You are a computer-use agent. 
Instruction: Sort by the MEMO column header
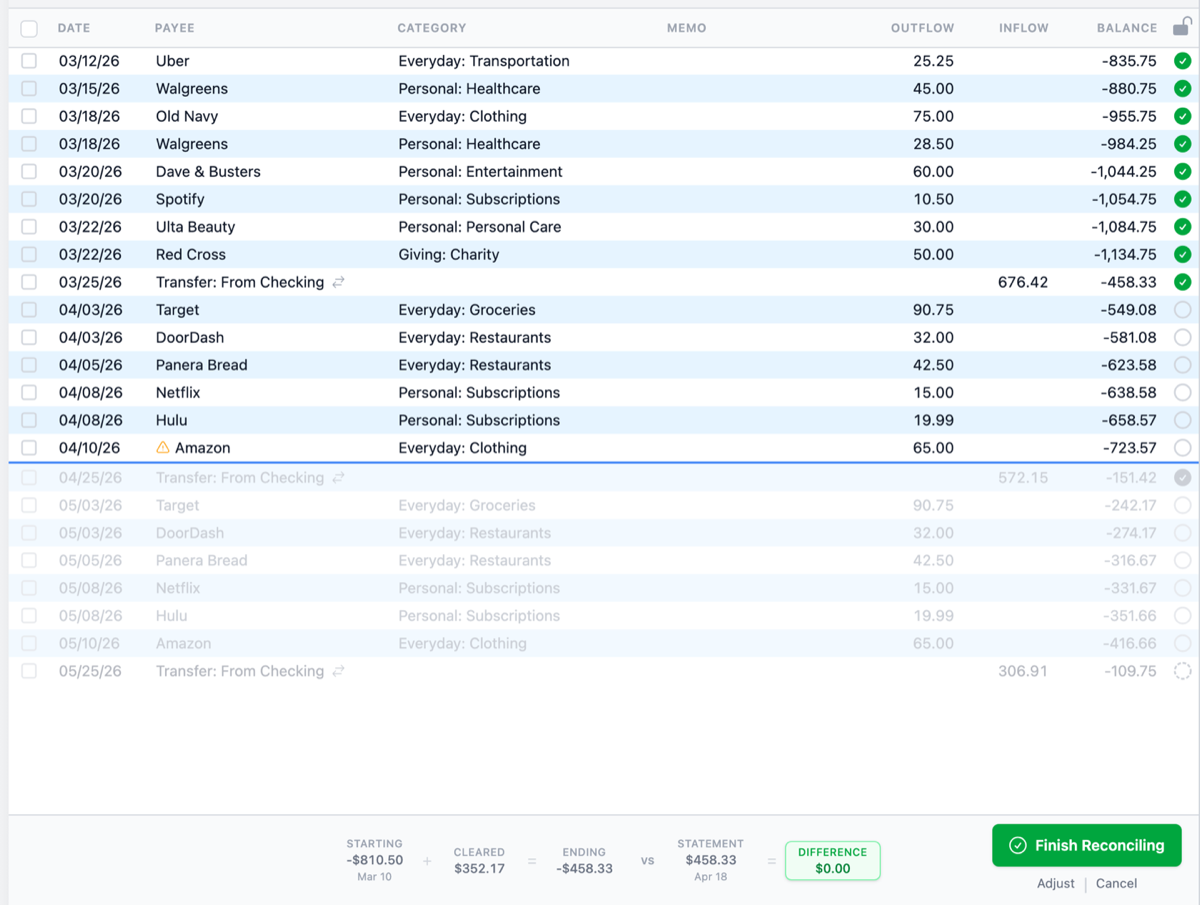pyautogui.click(x=686, y=28)
